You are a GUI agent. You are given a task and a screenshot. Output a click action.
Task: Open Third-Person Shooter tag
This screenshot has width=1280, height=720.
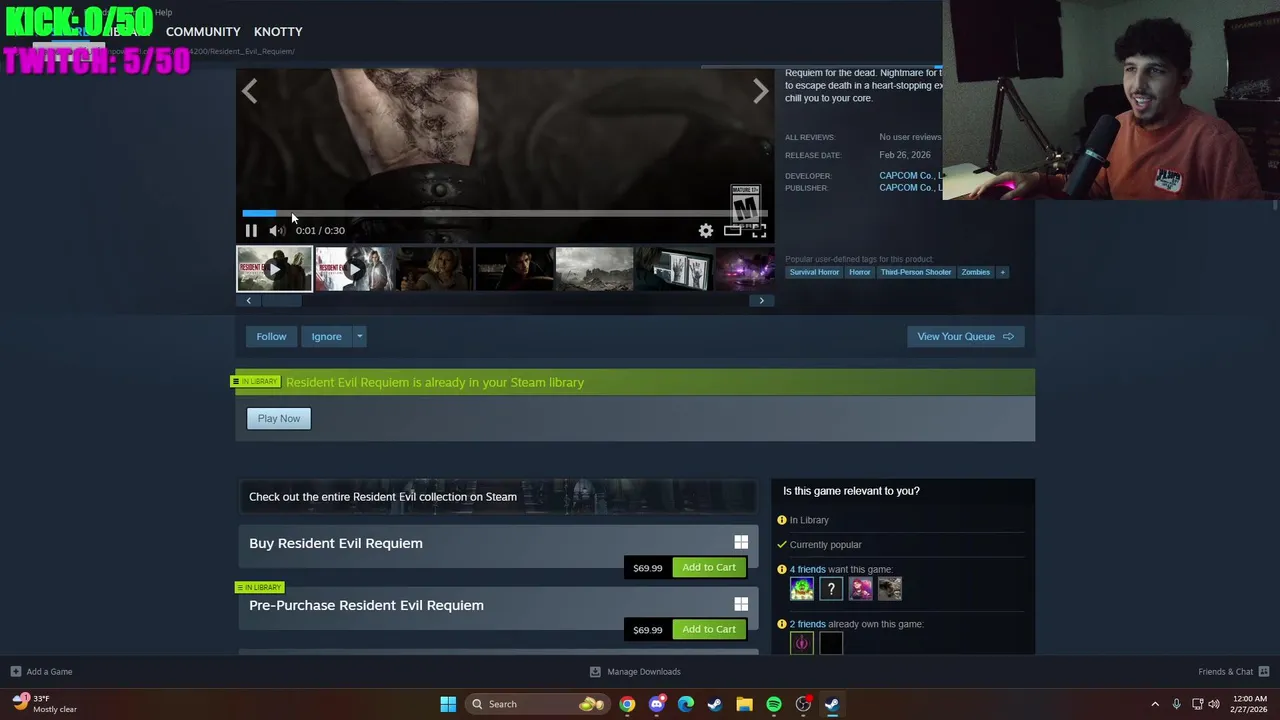916,272
